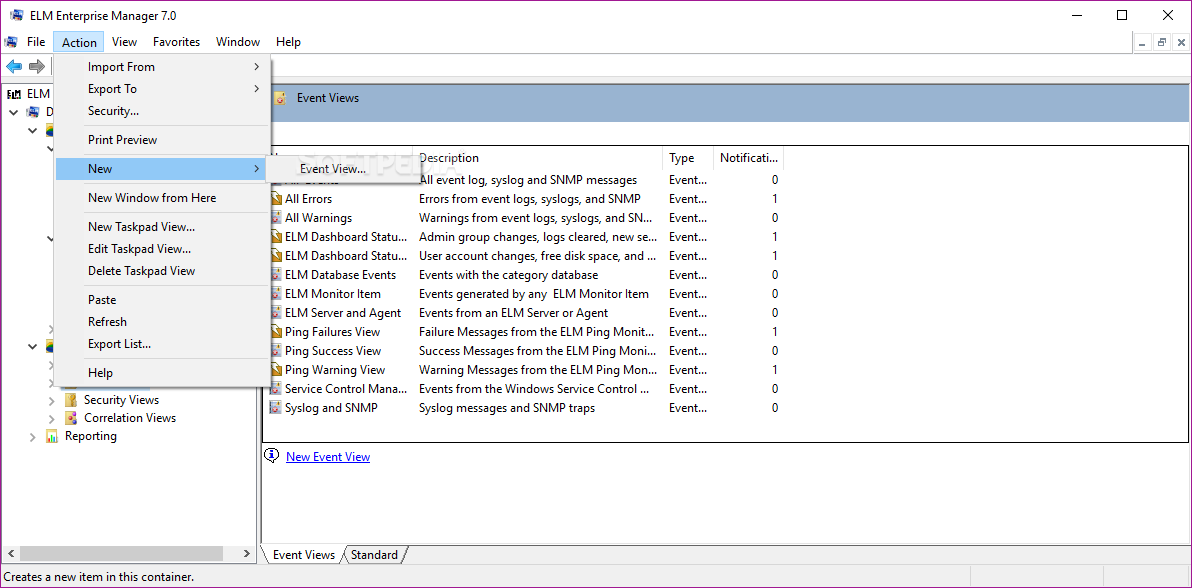This screenshot has height=588, width=1192.
Task: Select New Taskpad View... menu entry
Action: click(163, 227)
